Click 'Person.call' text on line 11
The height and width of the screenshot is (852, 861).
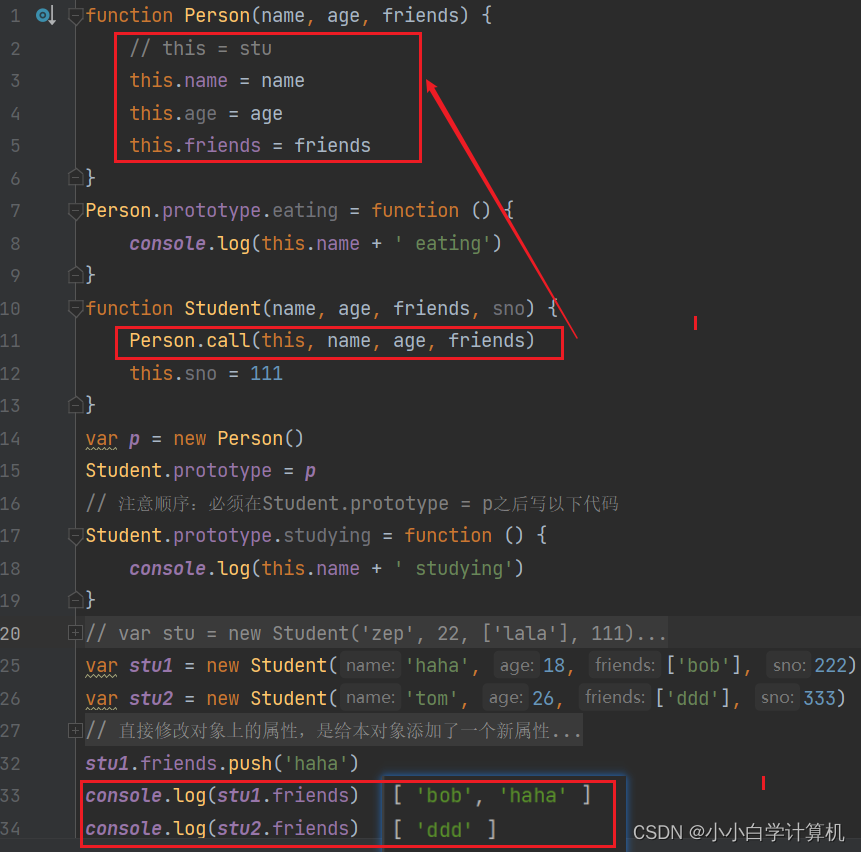point(190,341)
